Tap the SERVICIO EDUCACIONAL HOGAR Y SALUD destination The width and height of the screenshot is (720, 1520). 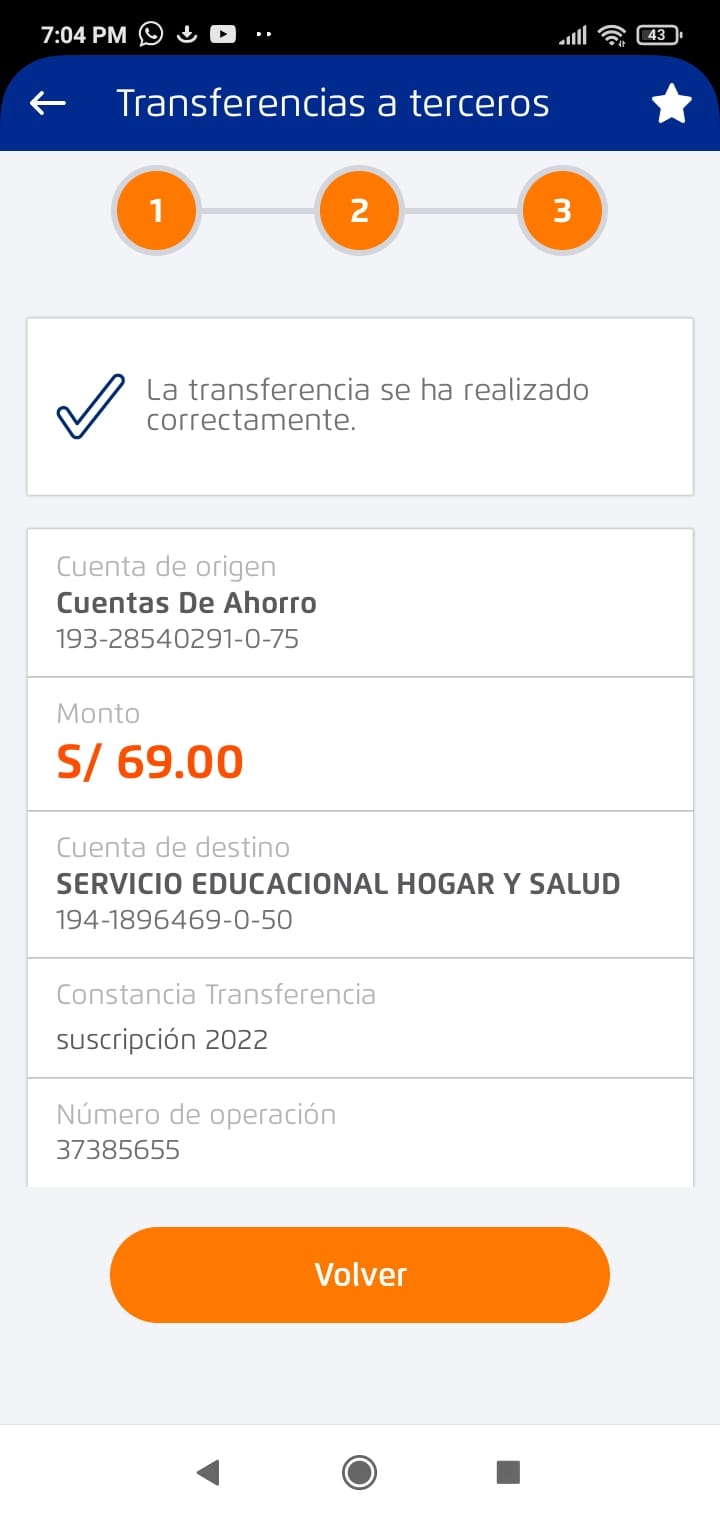tap(338, 884)
